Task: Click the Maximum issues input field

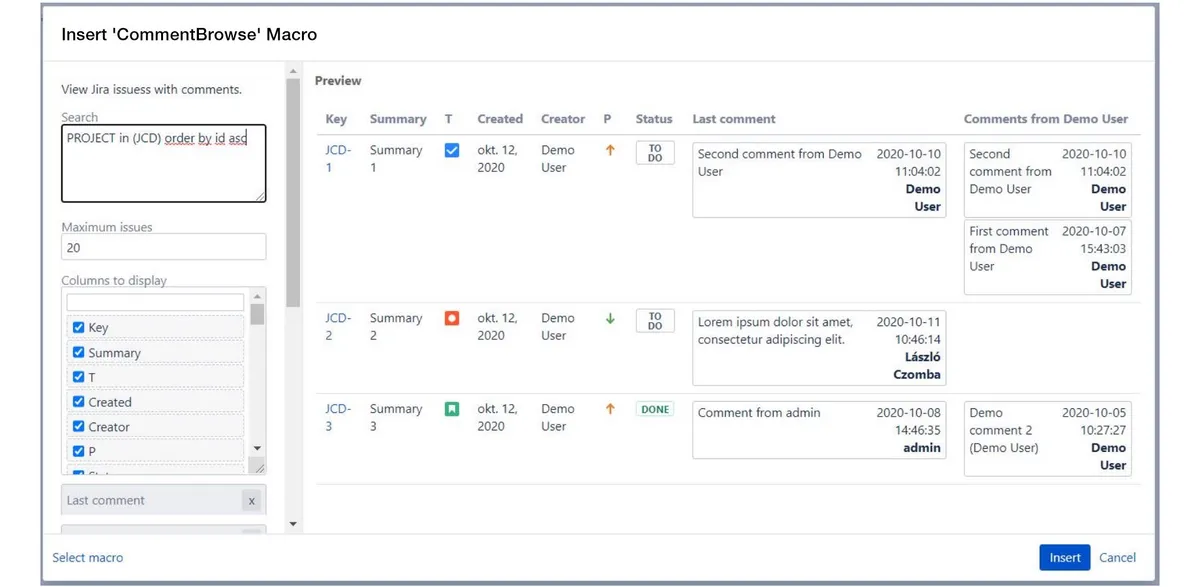Action: pos(164,247)
